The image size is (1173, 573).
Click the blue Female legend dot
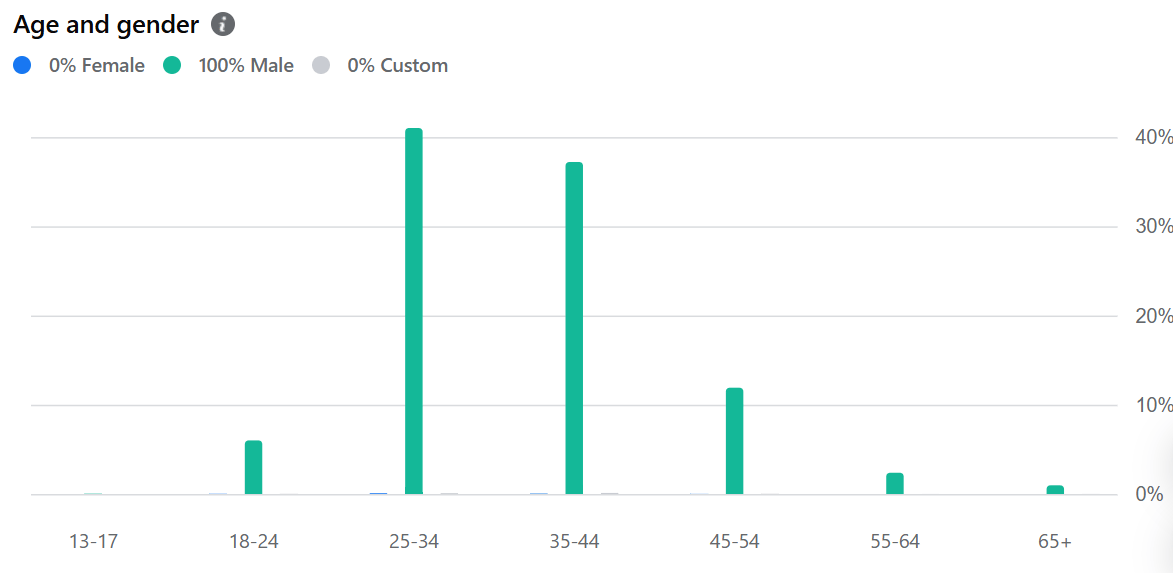click(x=22, y=65)
